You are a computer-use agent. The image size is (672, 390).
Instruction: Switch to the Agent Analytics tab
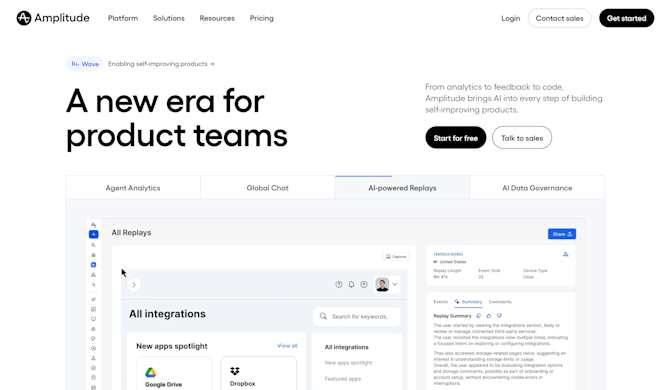pos(133,188)
